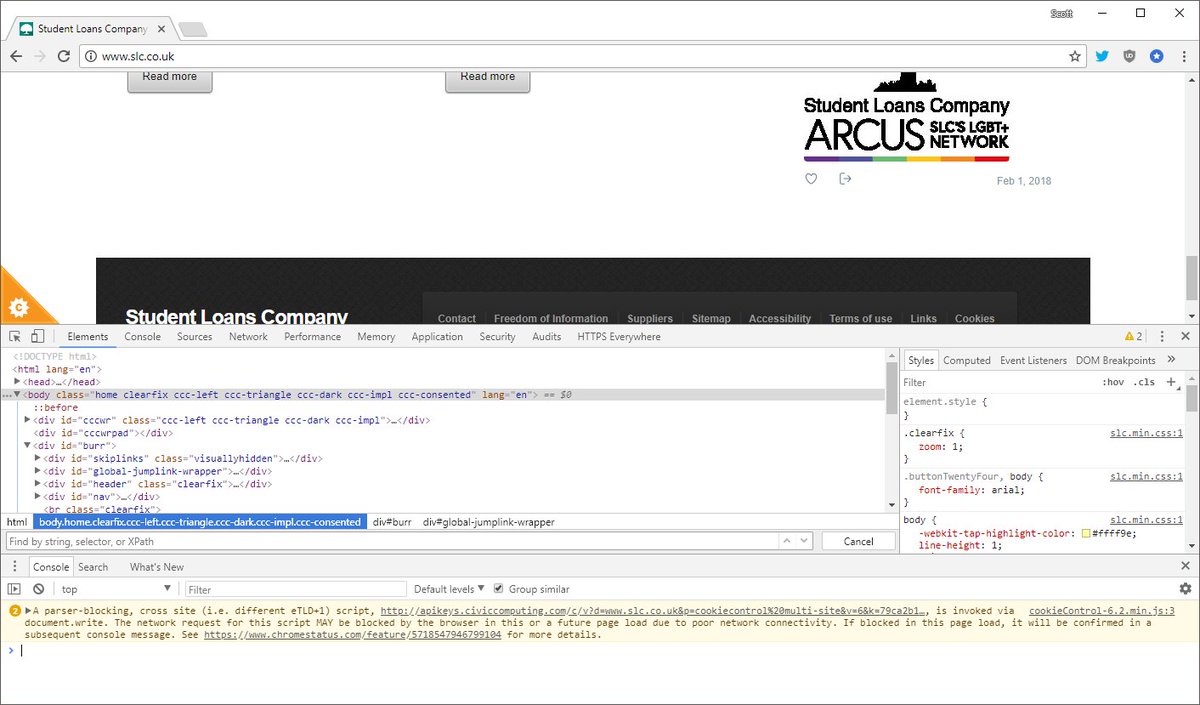
Task: Open the Application tab
Action: [437, 337]
